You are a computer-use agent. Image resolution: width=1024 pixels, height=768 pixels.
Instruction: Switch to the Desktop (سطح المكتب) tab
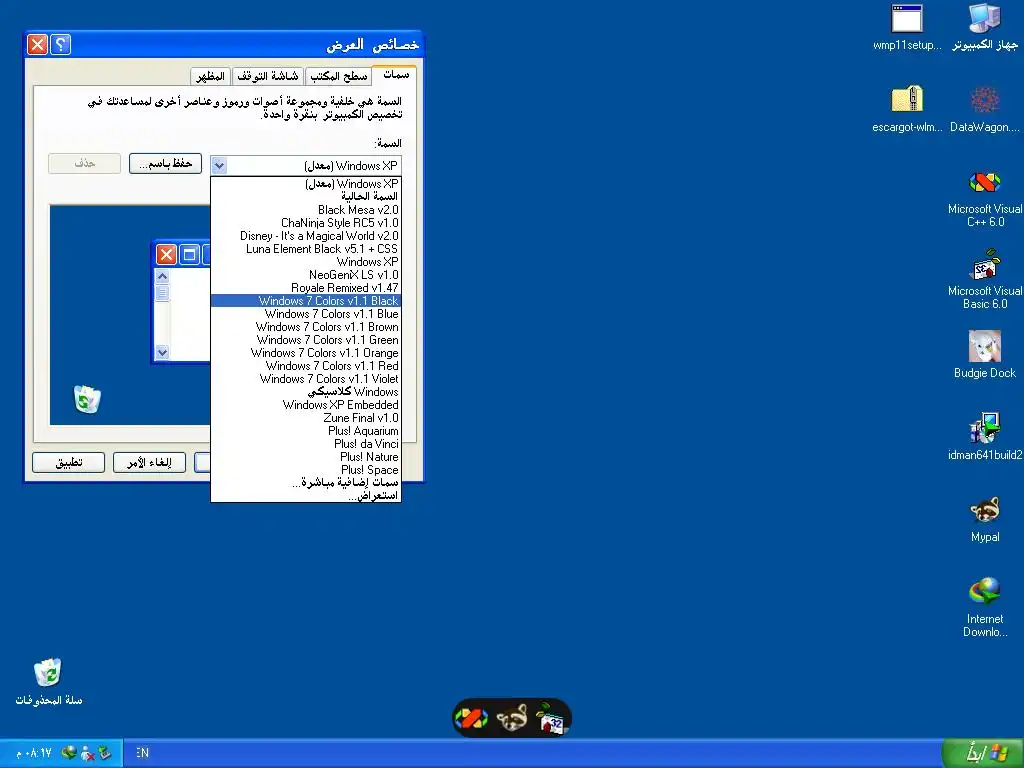338,76
